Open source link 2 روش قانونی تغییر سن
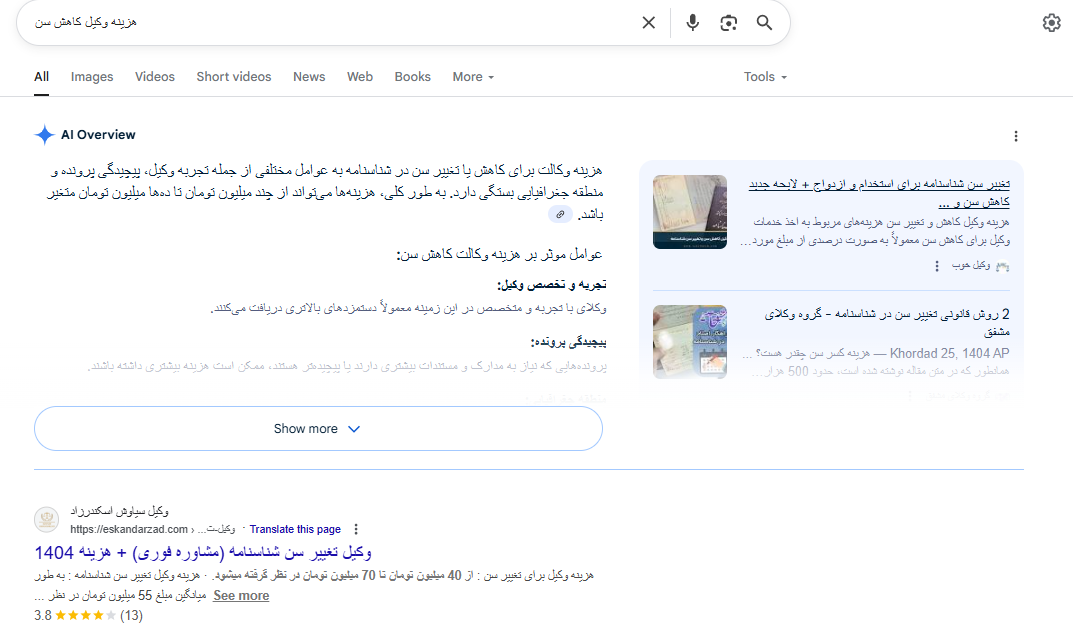The image size is (1073, 634). 887,322
